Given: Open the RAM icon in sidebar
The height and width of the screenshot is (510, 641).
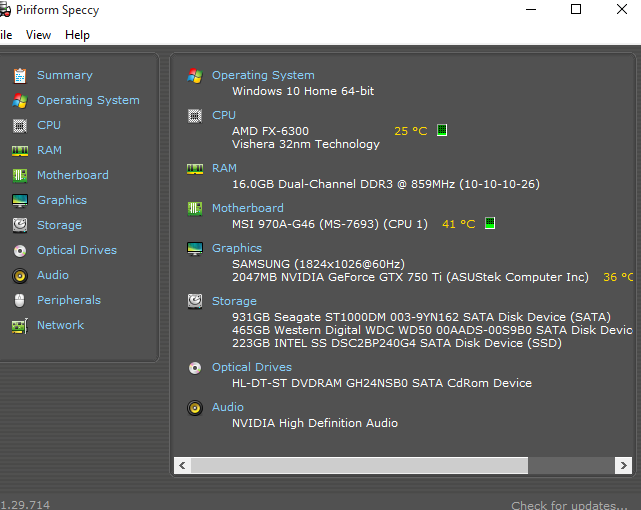Looking at the screenshot, I should tap(19, 150).
